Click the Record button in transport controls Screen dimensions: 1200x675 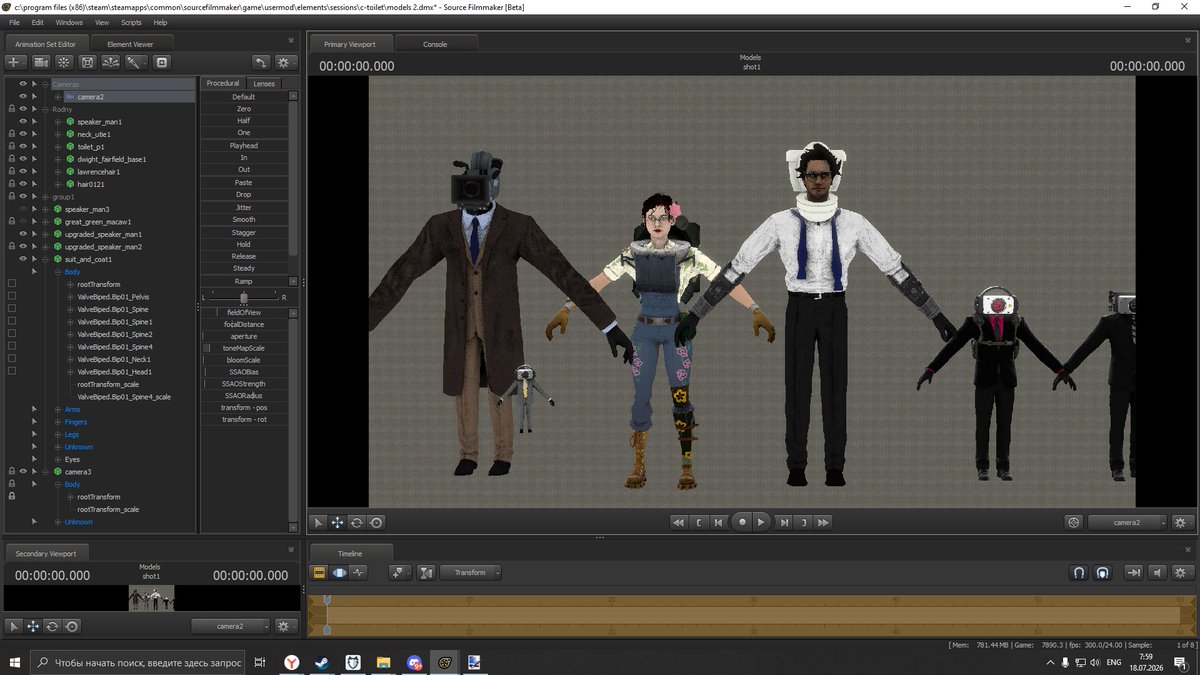pyautogui.click(x=742, y=522)
